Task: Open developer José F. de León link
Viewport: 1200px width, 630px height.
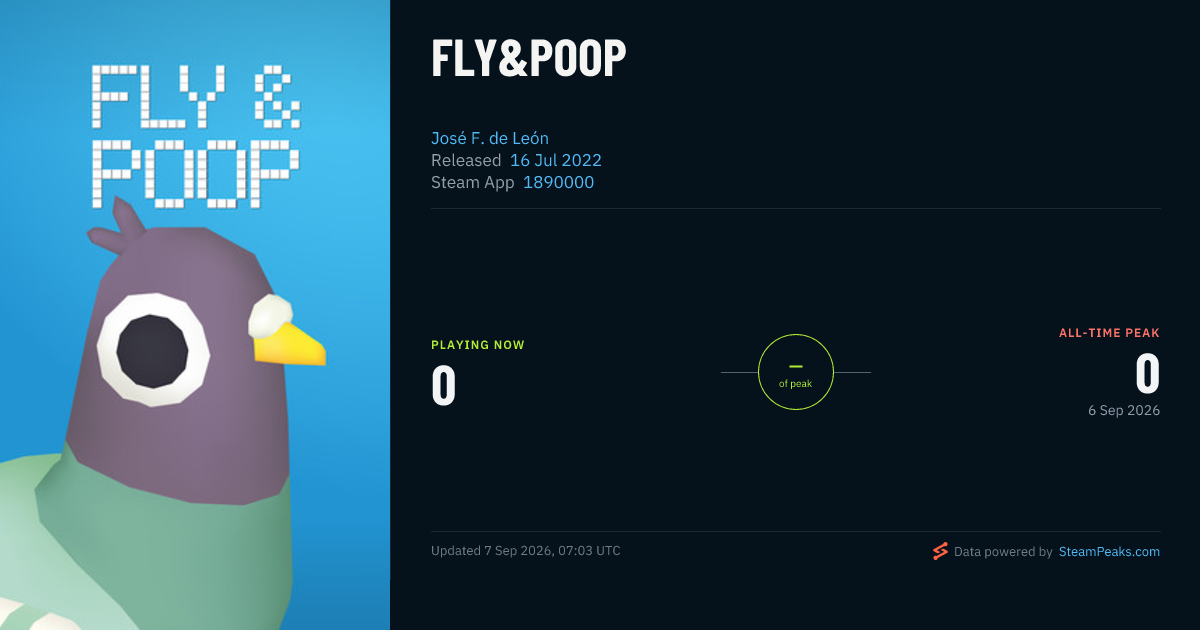Action: pyautogui.click(x=490, y=138)
